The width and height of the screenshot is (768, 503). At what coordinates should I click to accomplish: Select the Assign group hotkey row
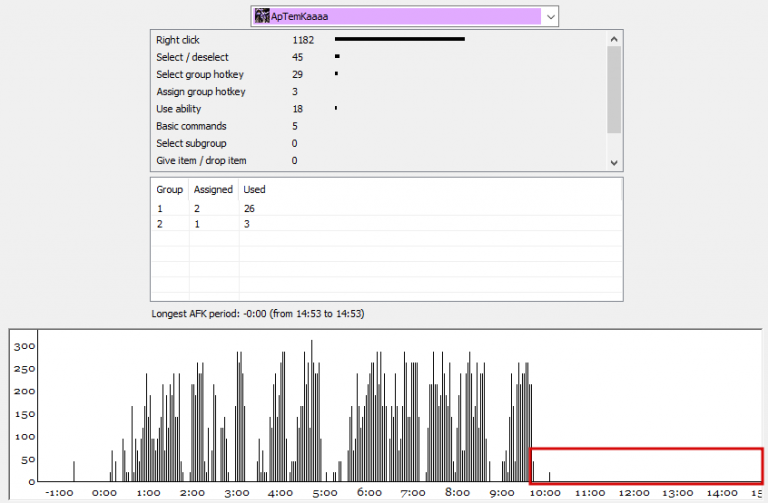coord(379,92)
